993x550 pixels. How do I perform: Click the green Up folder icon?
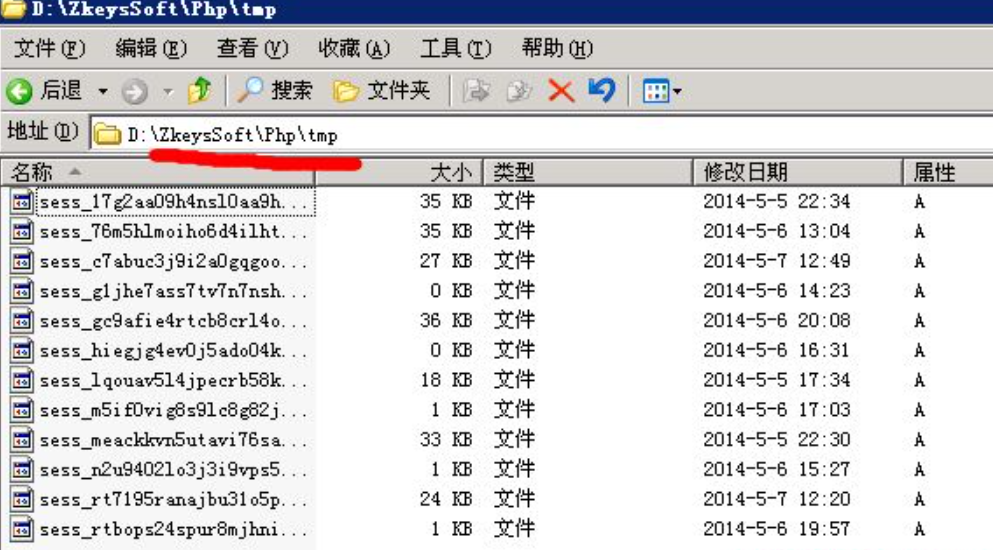point(199,91)
